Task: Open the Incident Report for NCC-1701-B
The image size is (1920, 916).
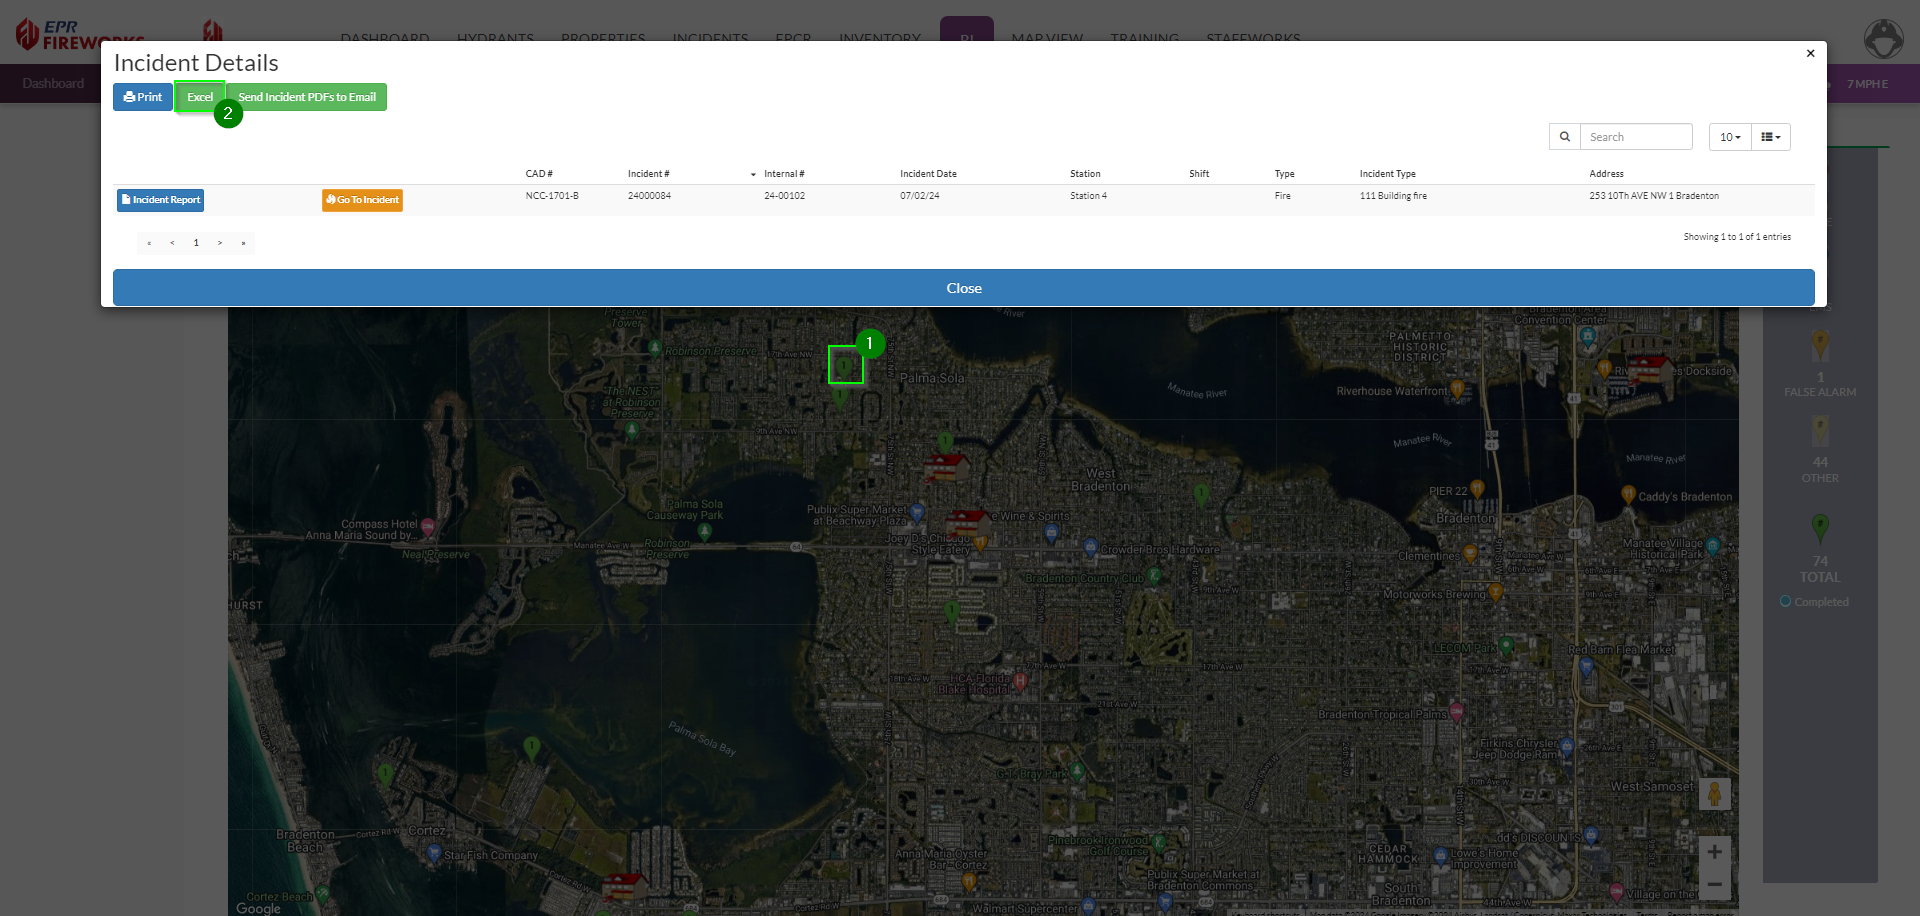Action: (x=161, y=200)
